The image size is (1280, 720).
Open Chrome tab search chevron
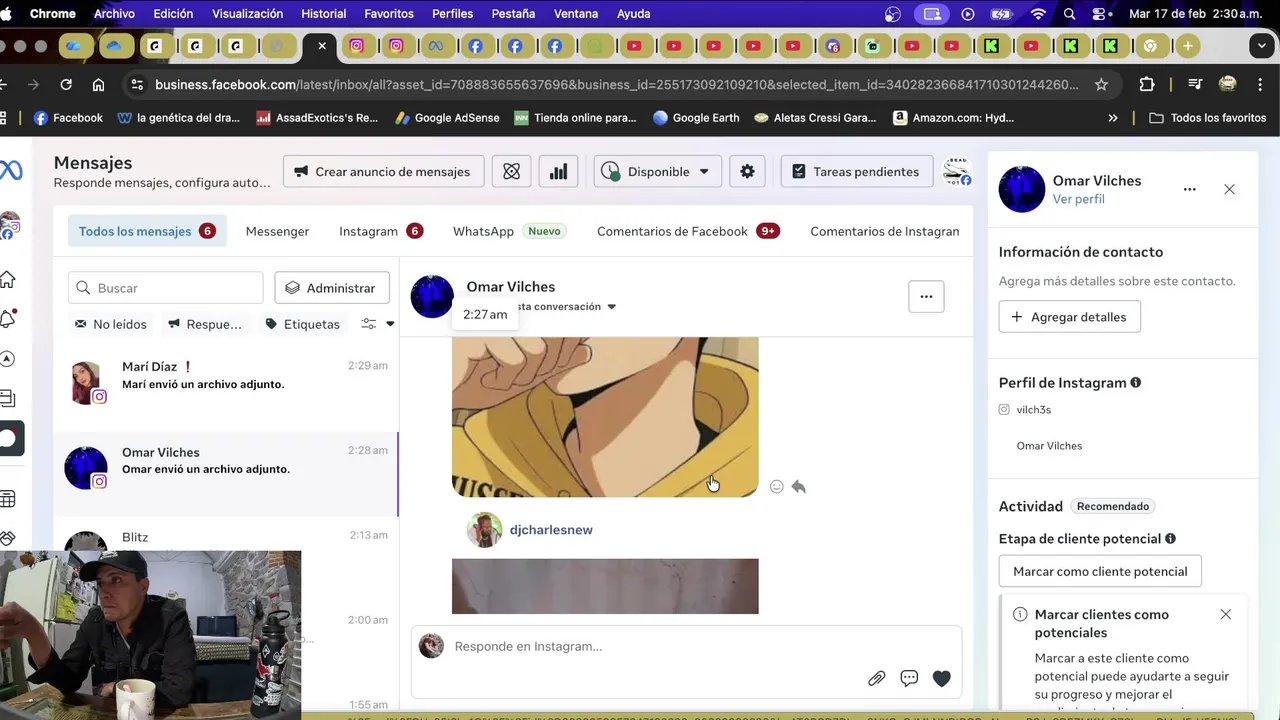(1263, 46)
